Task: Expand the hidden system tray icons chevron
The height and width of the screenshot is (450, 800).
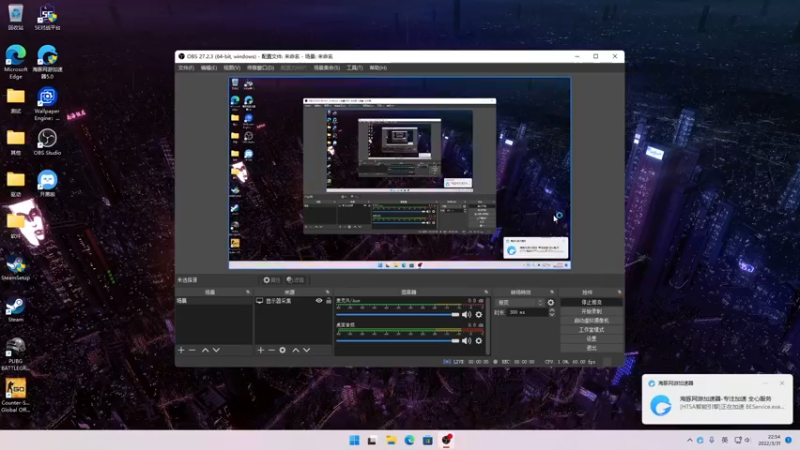Action: tap(690, 440)
